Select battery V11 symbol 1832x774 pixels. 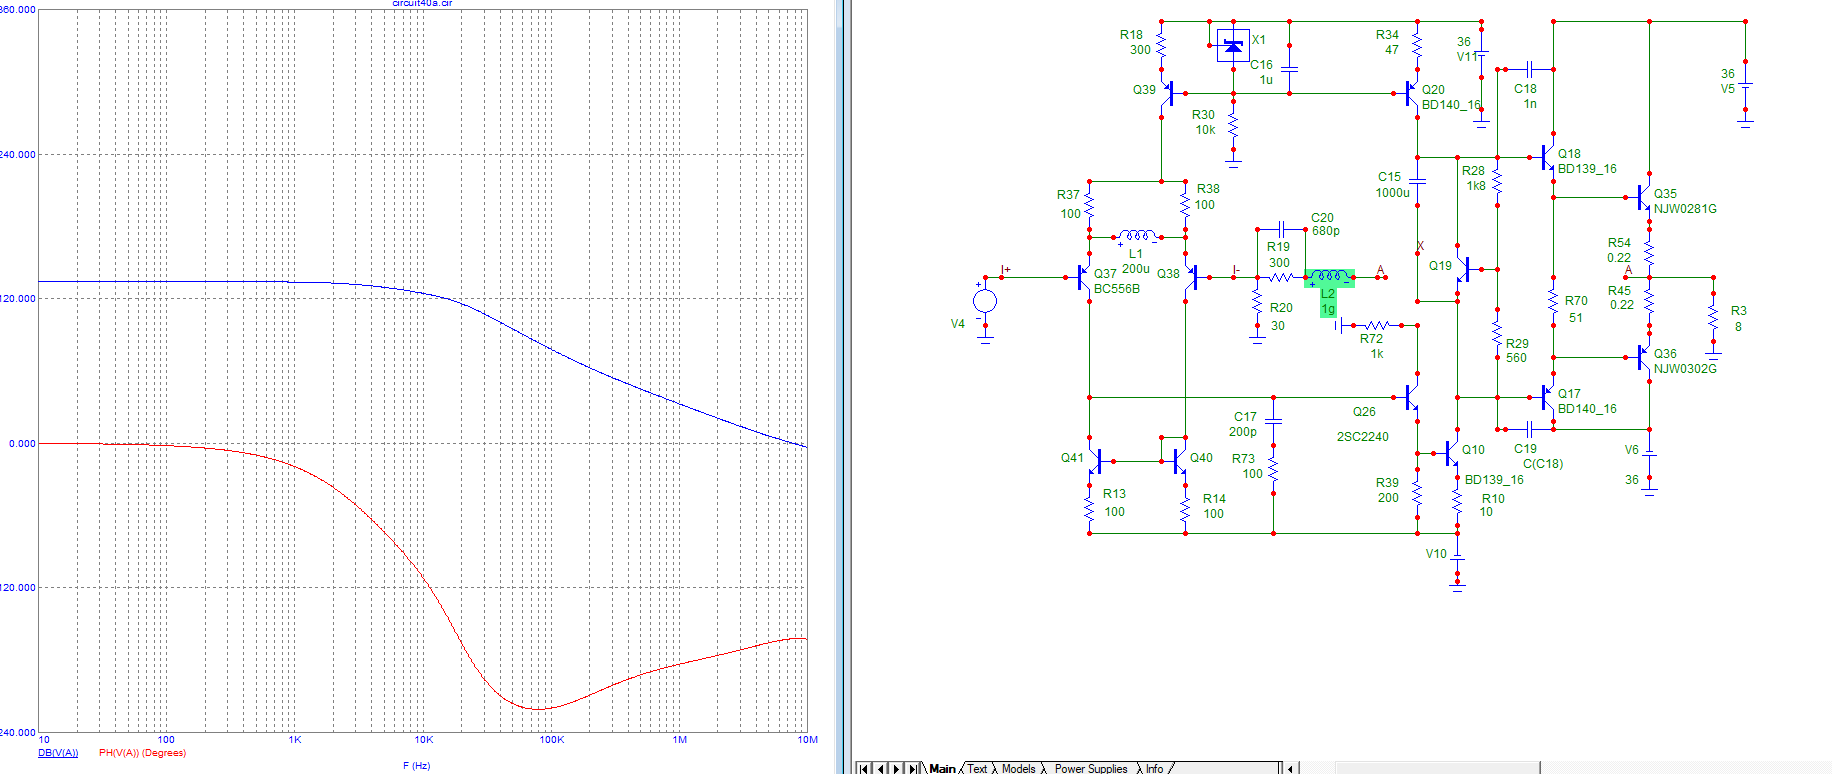coord(1481,53)
